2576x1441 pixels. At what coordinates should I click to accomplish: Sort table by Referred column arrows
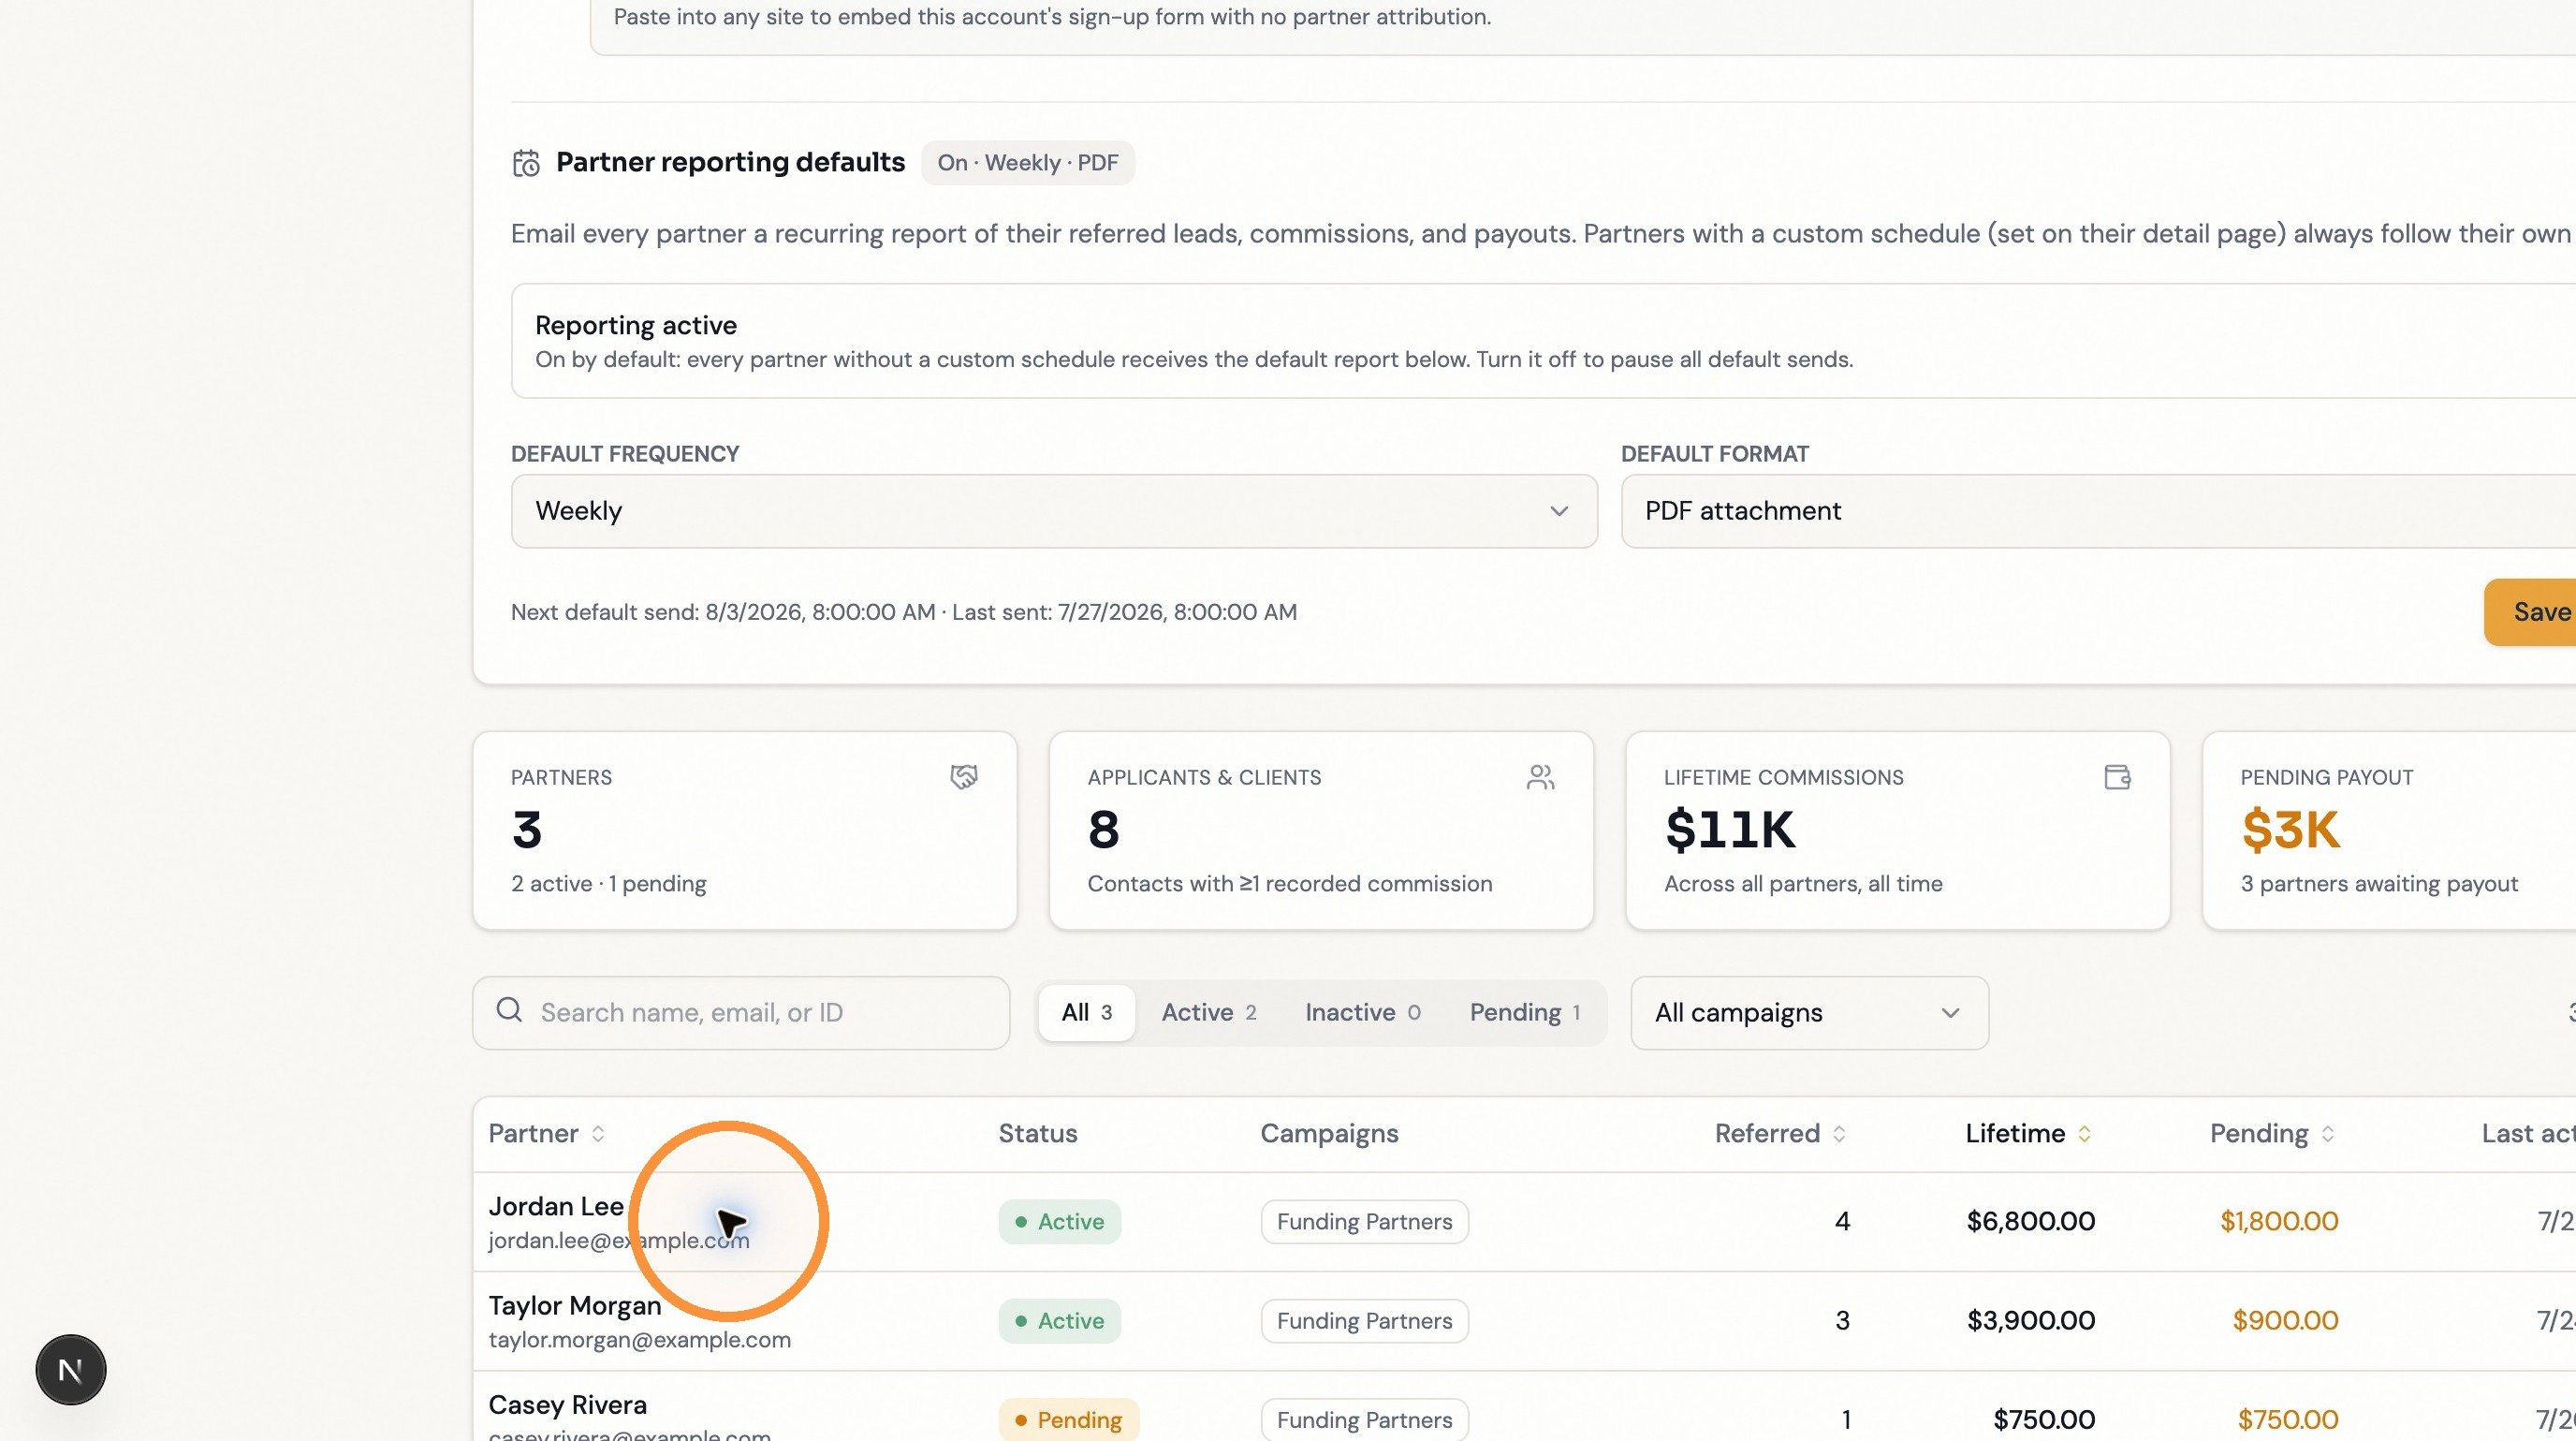click(1839, 1133)
